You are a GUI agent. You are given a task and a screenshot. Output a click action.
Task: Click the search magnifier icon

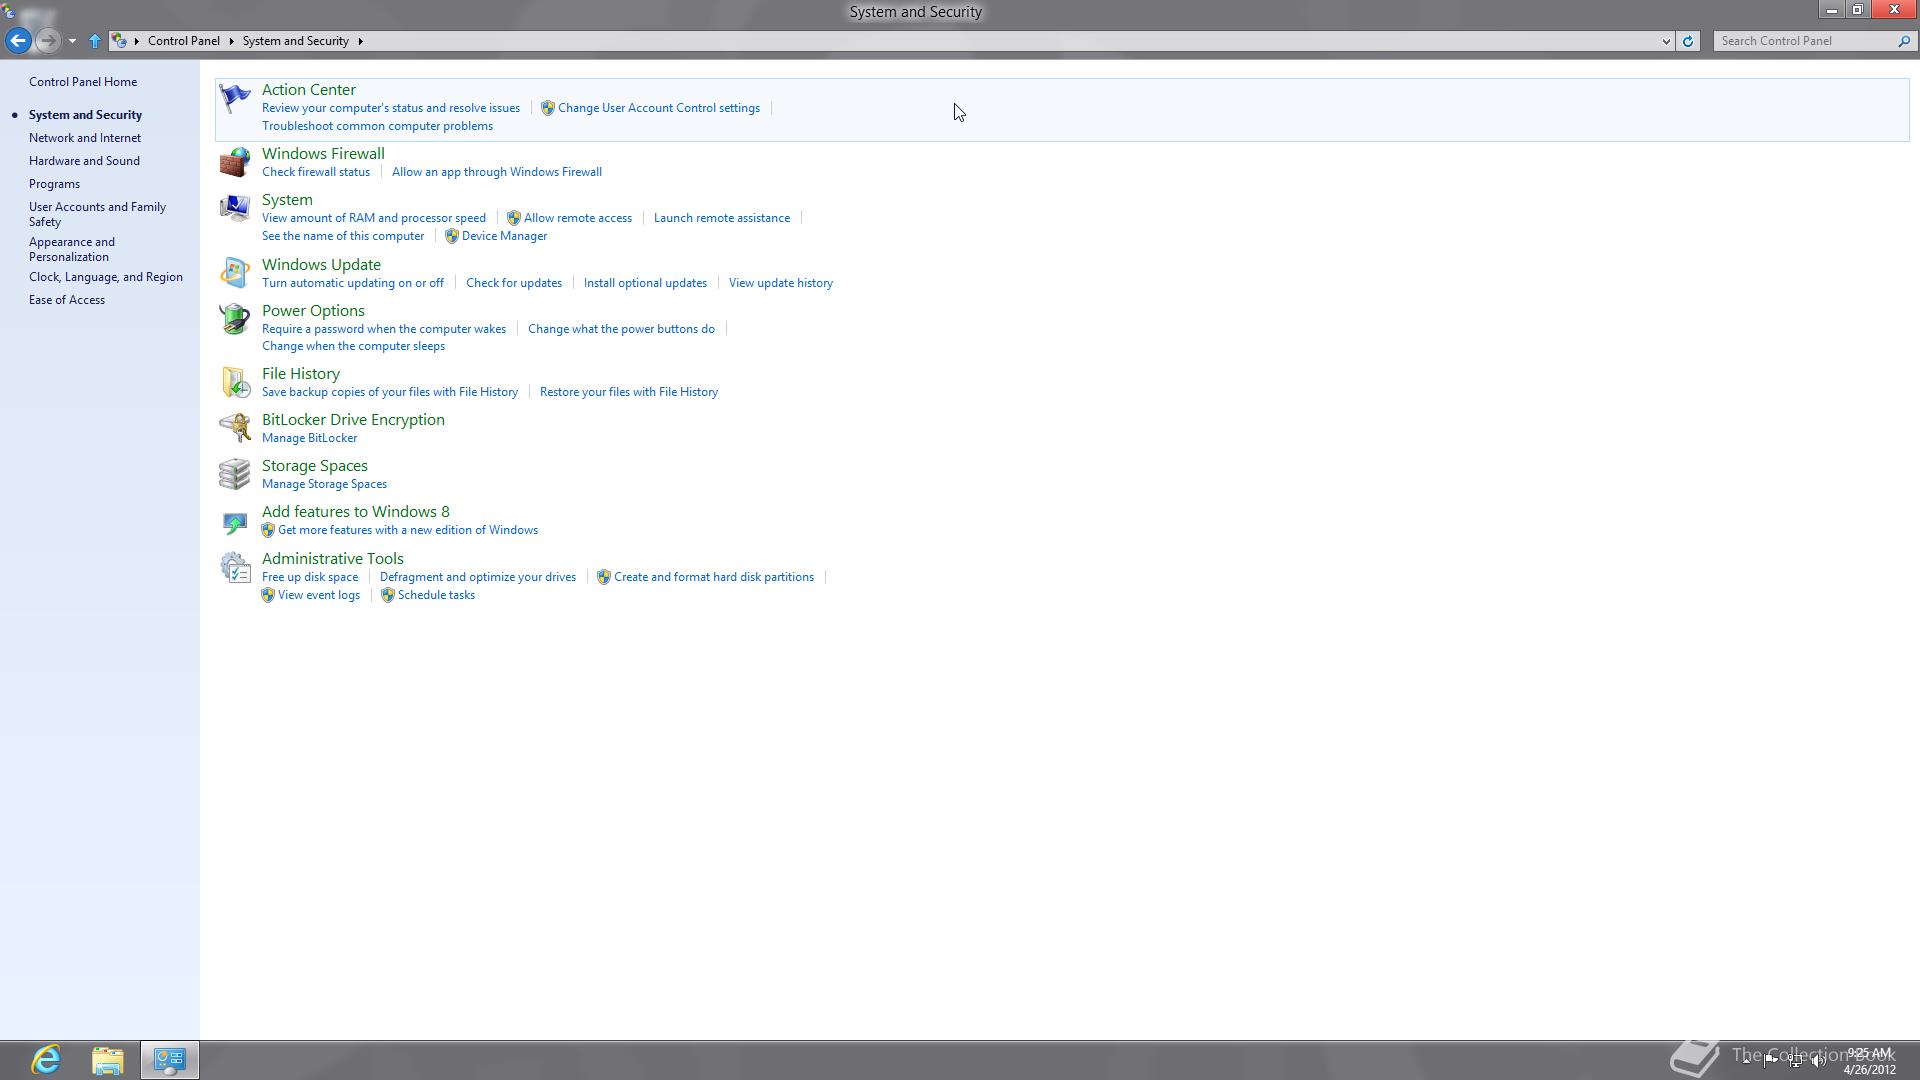tap(1904, 41)
